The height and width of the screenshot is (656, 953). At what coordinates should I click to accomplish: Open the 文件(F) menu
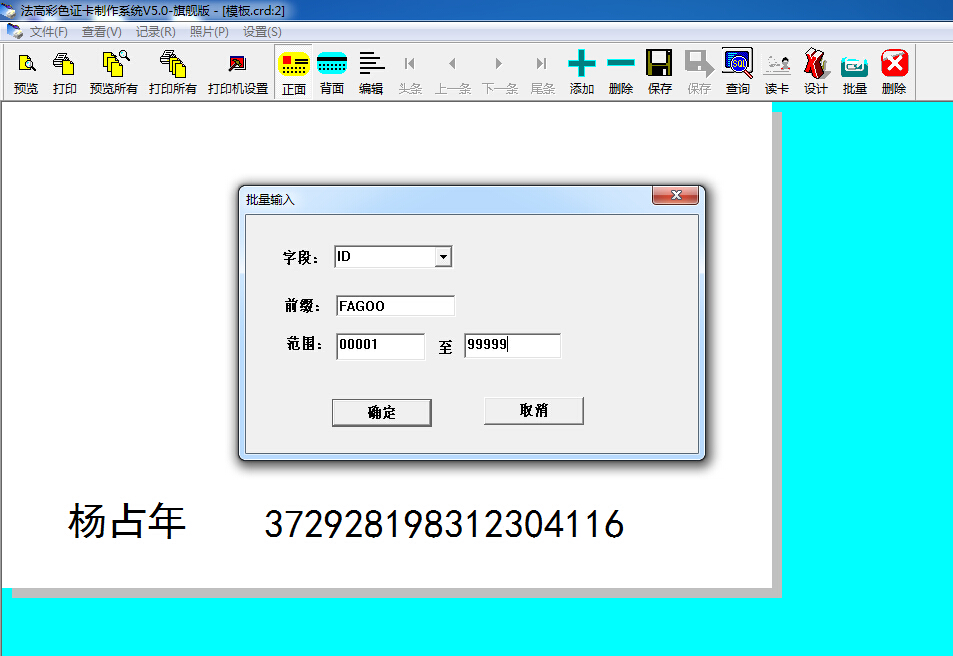click(x=49, y=32)
